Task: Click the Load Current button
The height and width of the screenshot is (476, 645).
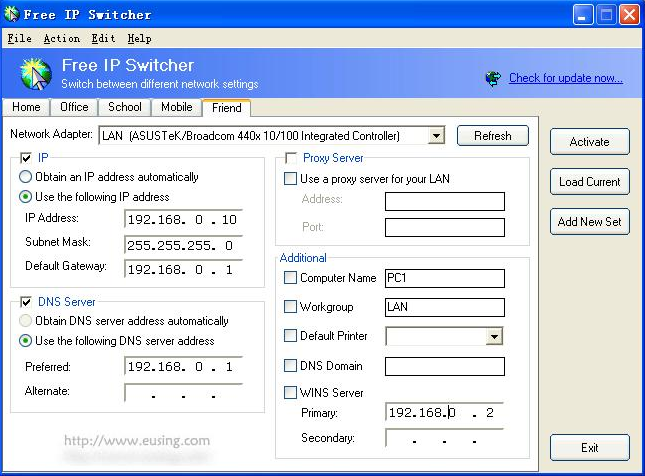Action: [589, 182]
